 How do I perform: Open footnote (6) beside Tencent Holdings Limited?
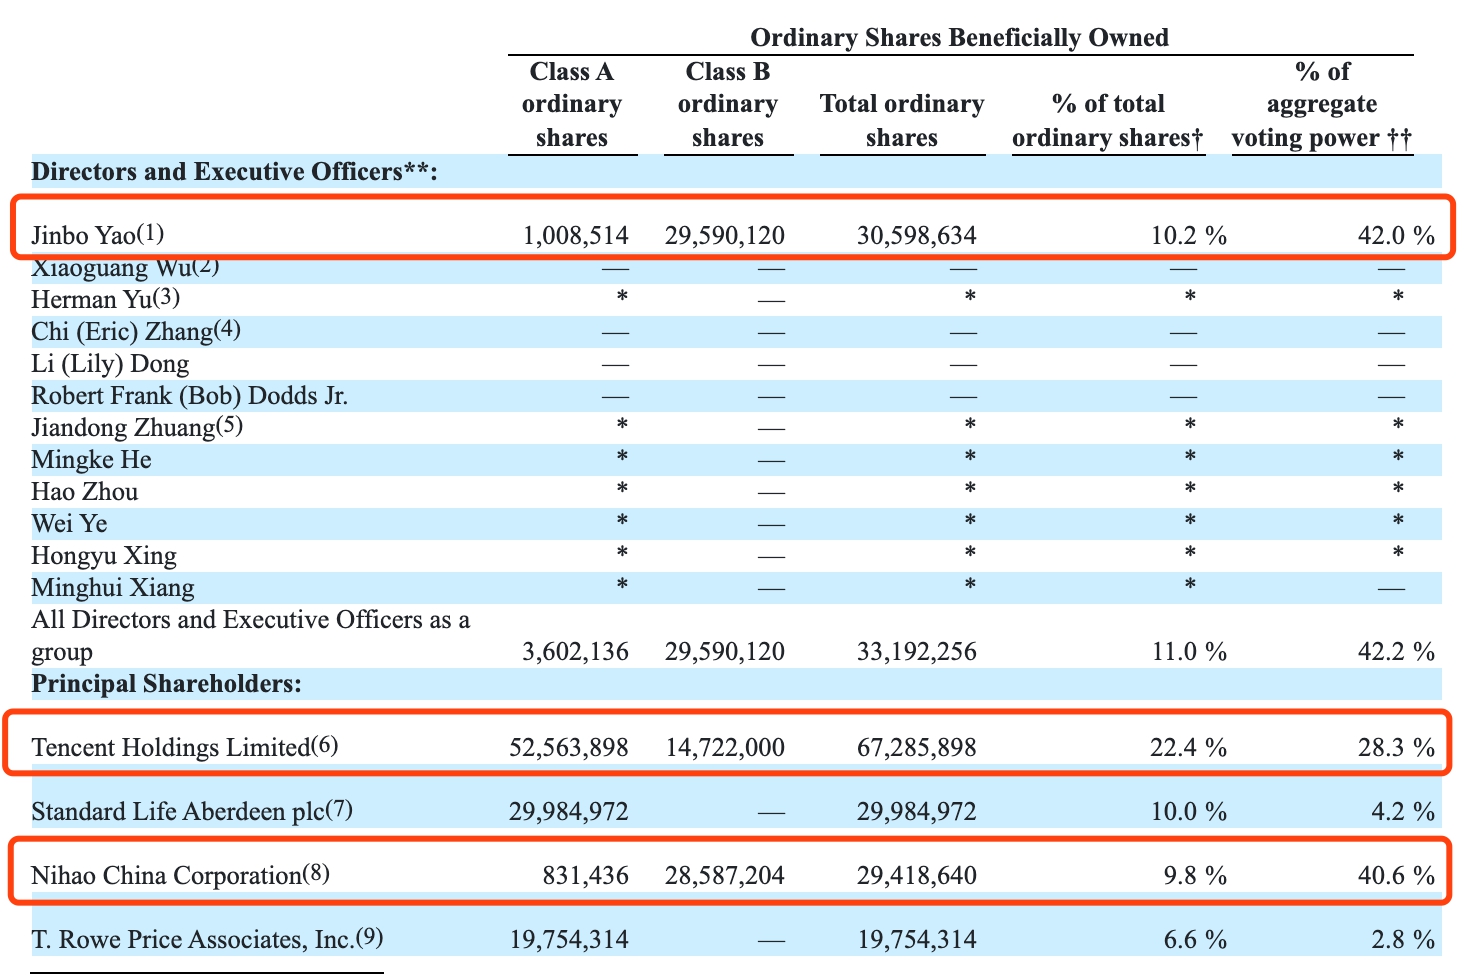[325, 745]
